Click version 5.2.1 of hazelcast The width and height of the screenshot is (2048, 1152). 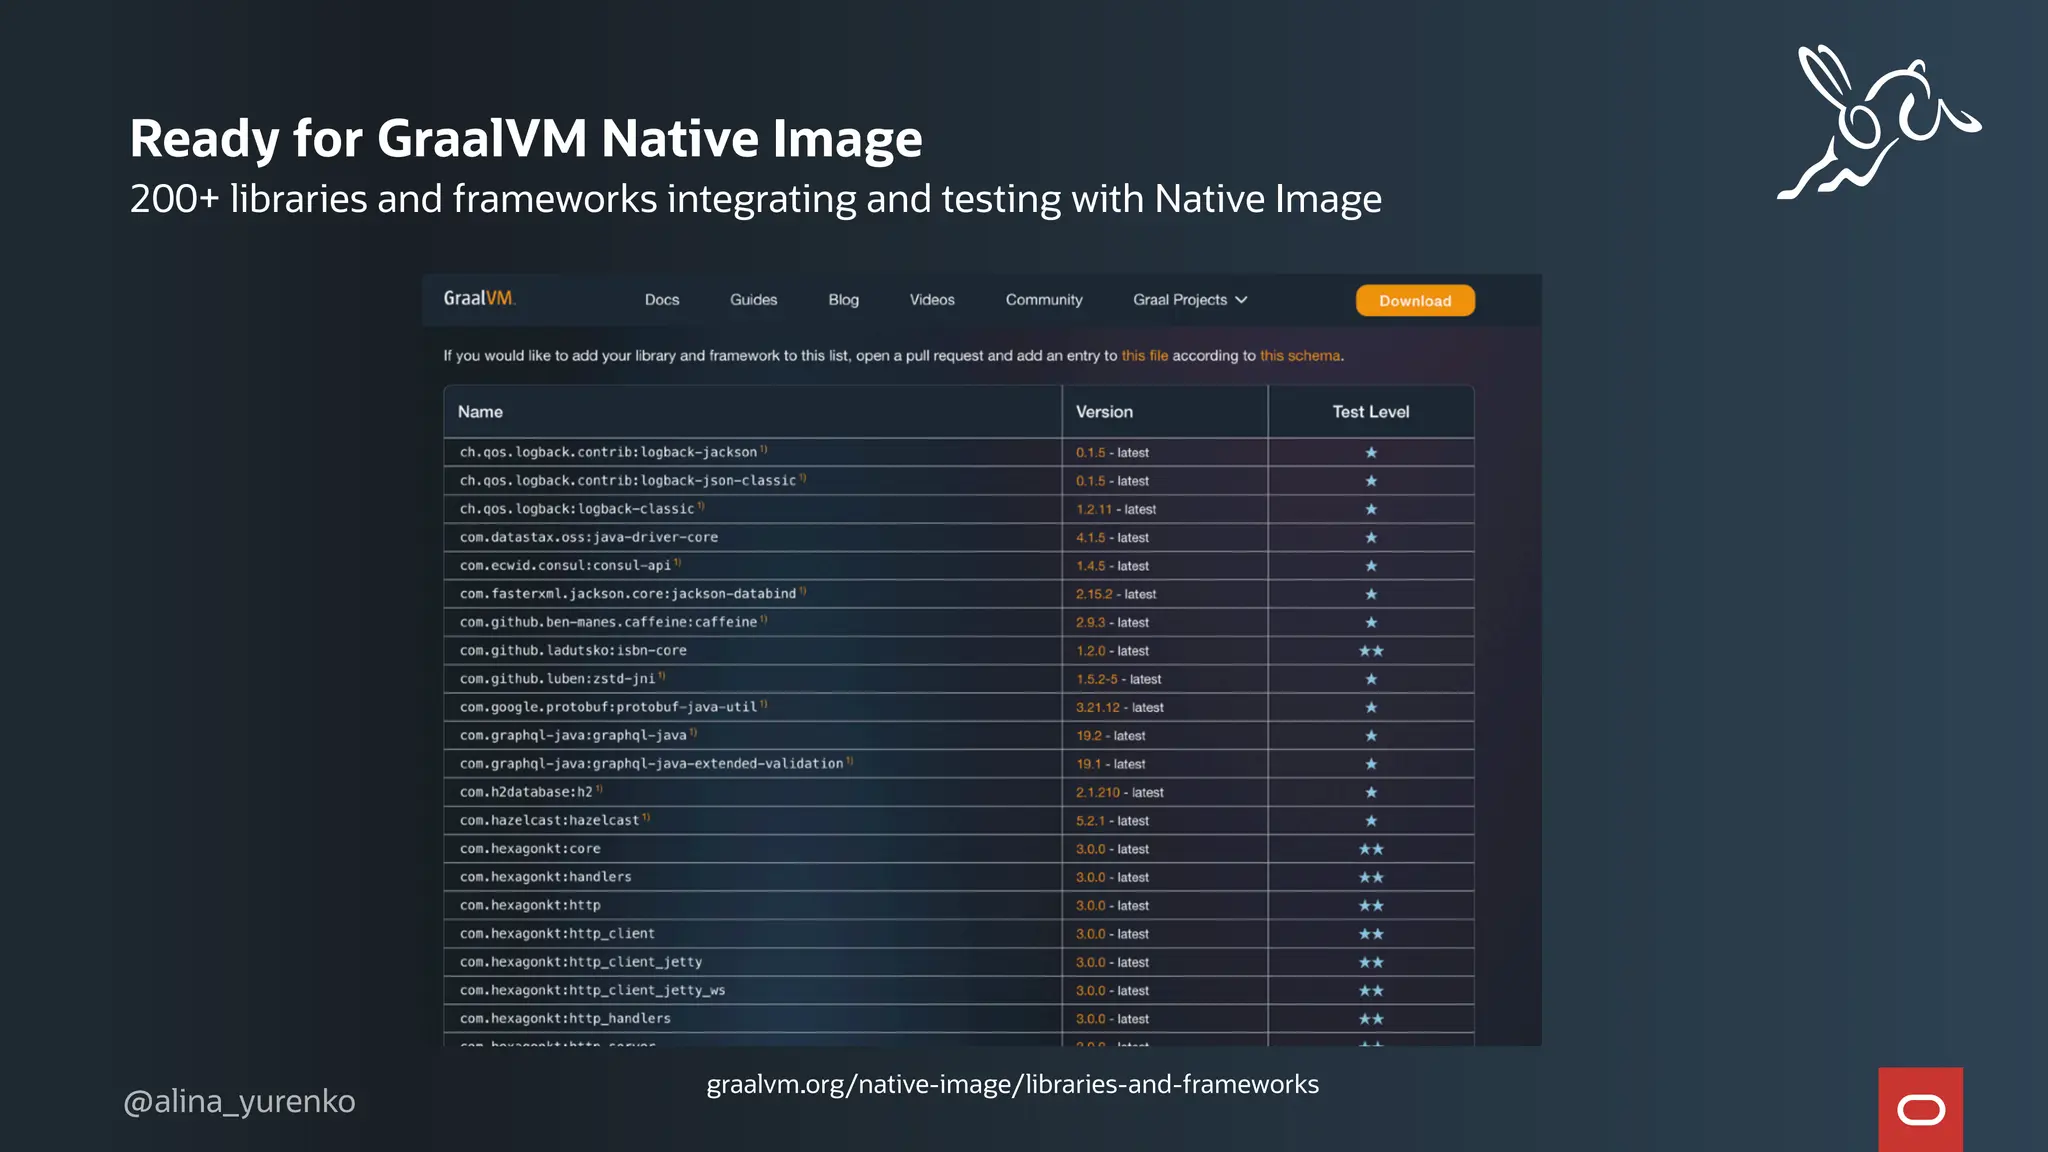click(x=1090, y=821)
